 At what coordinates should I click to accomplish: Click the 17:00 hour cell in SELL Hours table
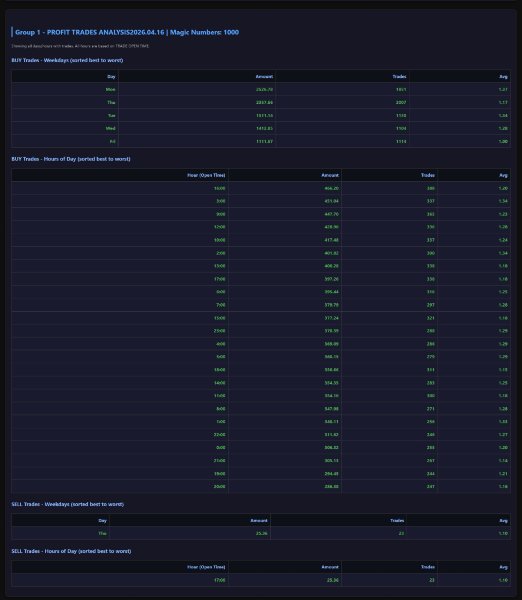point(120,580)
